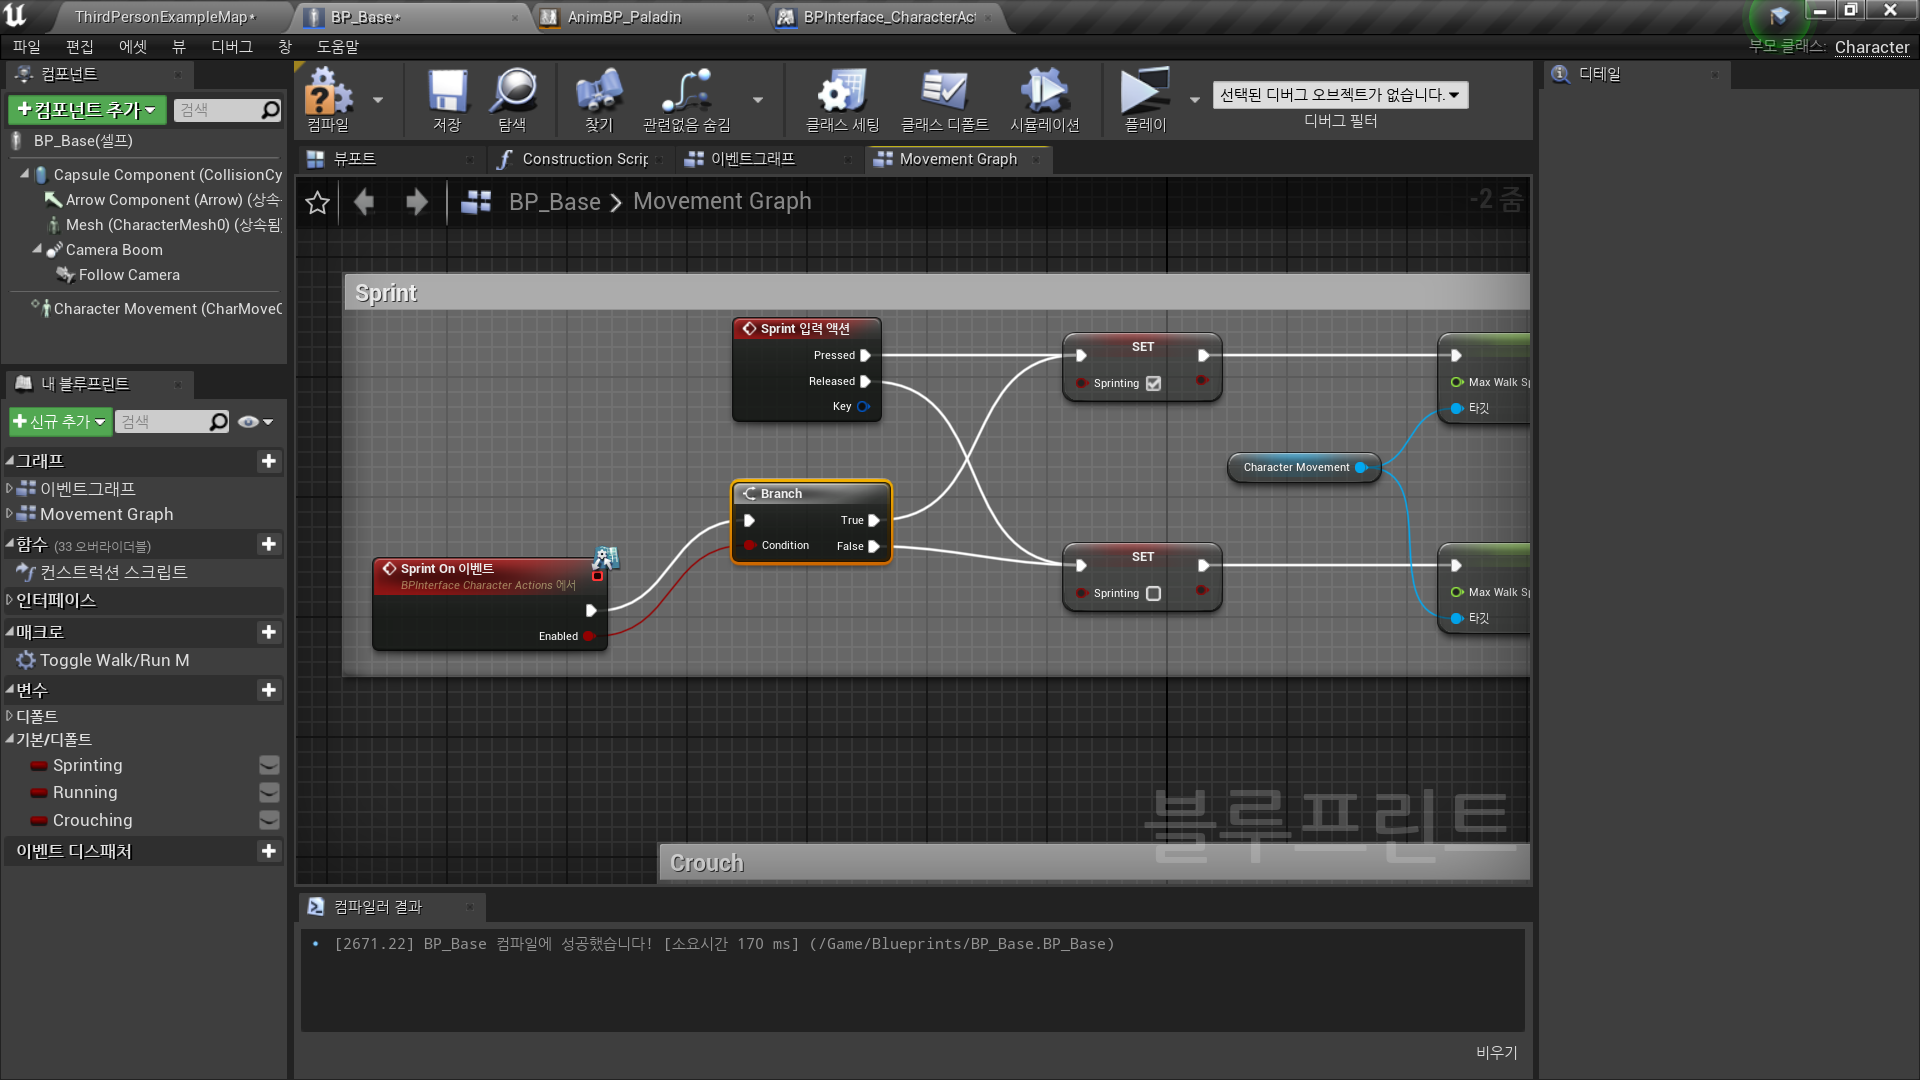Click the Character parent class link

coord(1871,47)
